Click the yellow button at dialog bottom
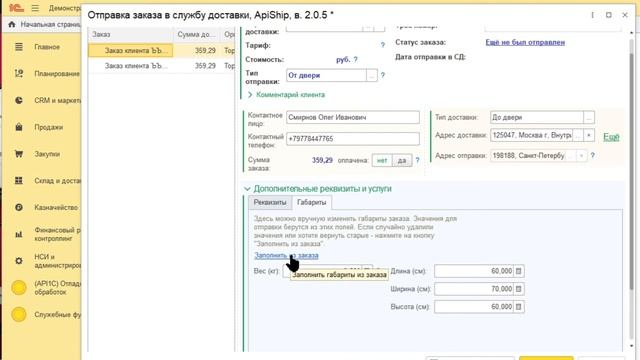Screen dimensions: 640x360 546,358
